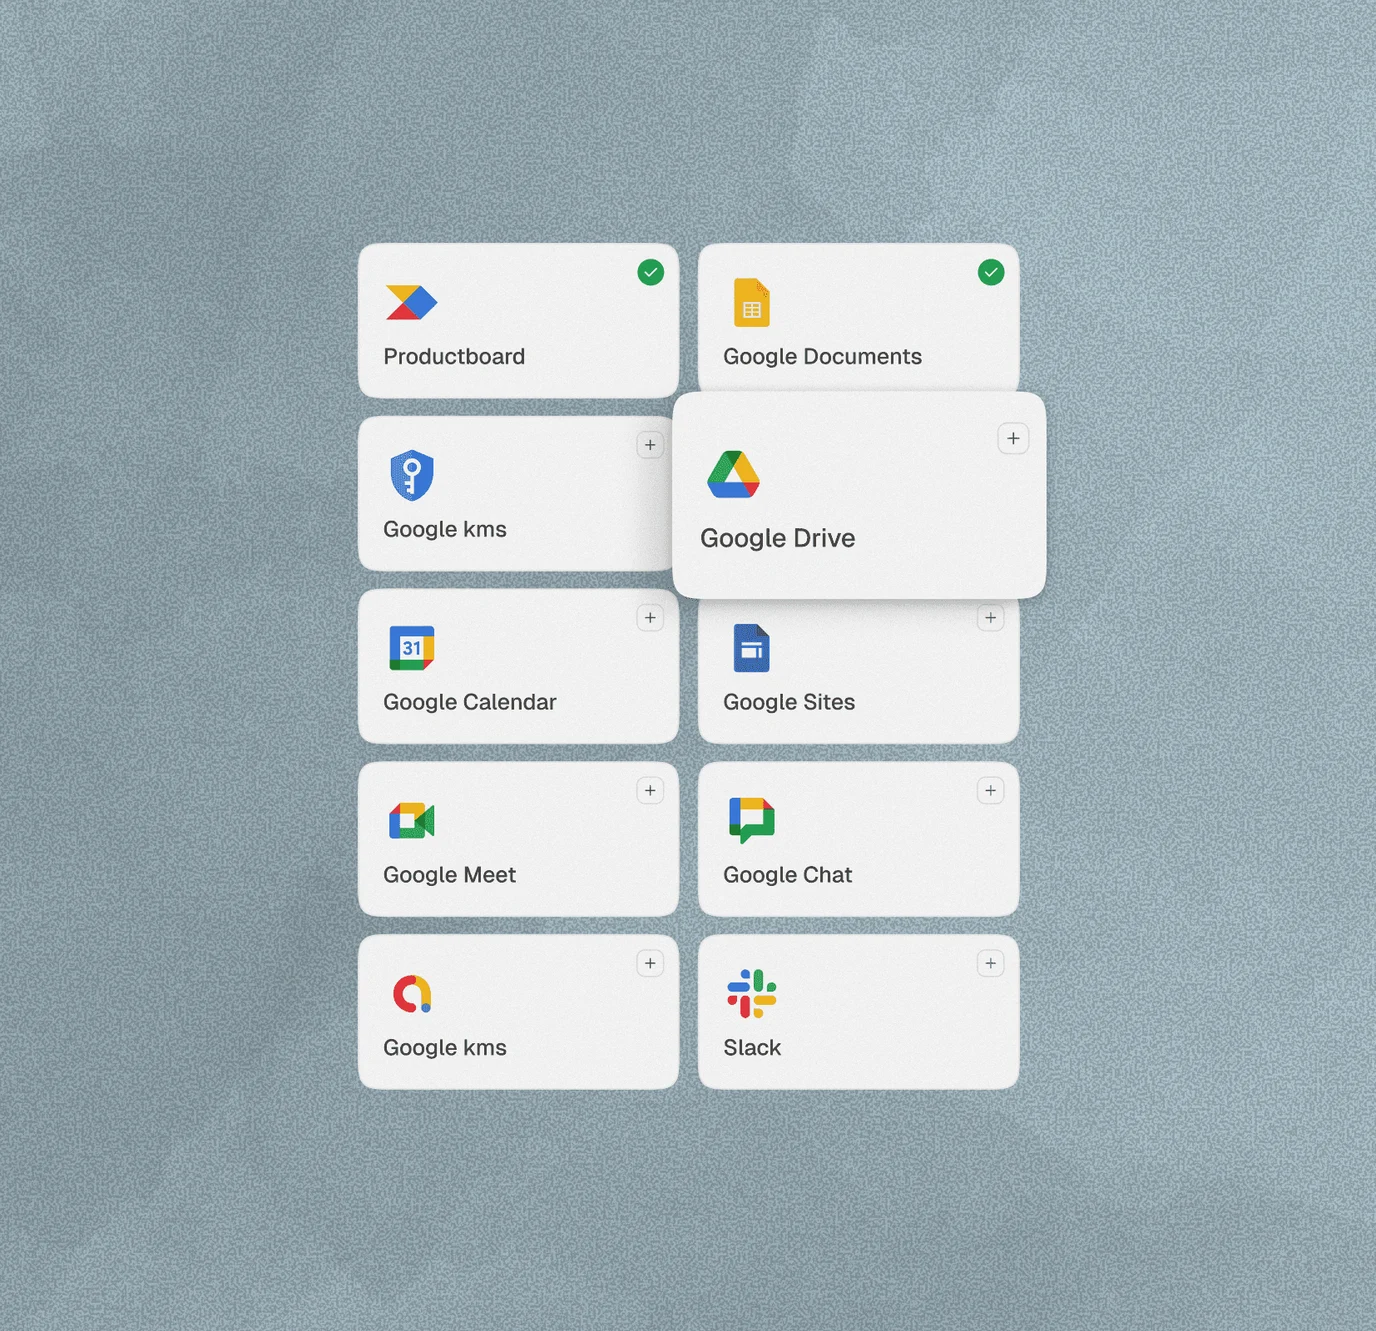
Task: Add Google Drive using its plus button
Action: coord(1014,438)
